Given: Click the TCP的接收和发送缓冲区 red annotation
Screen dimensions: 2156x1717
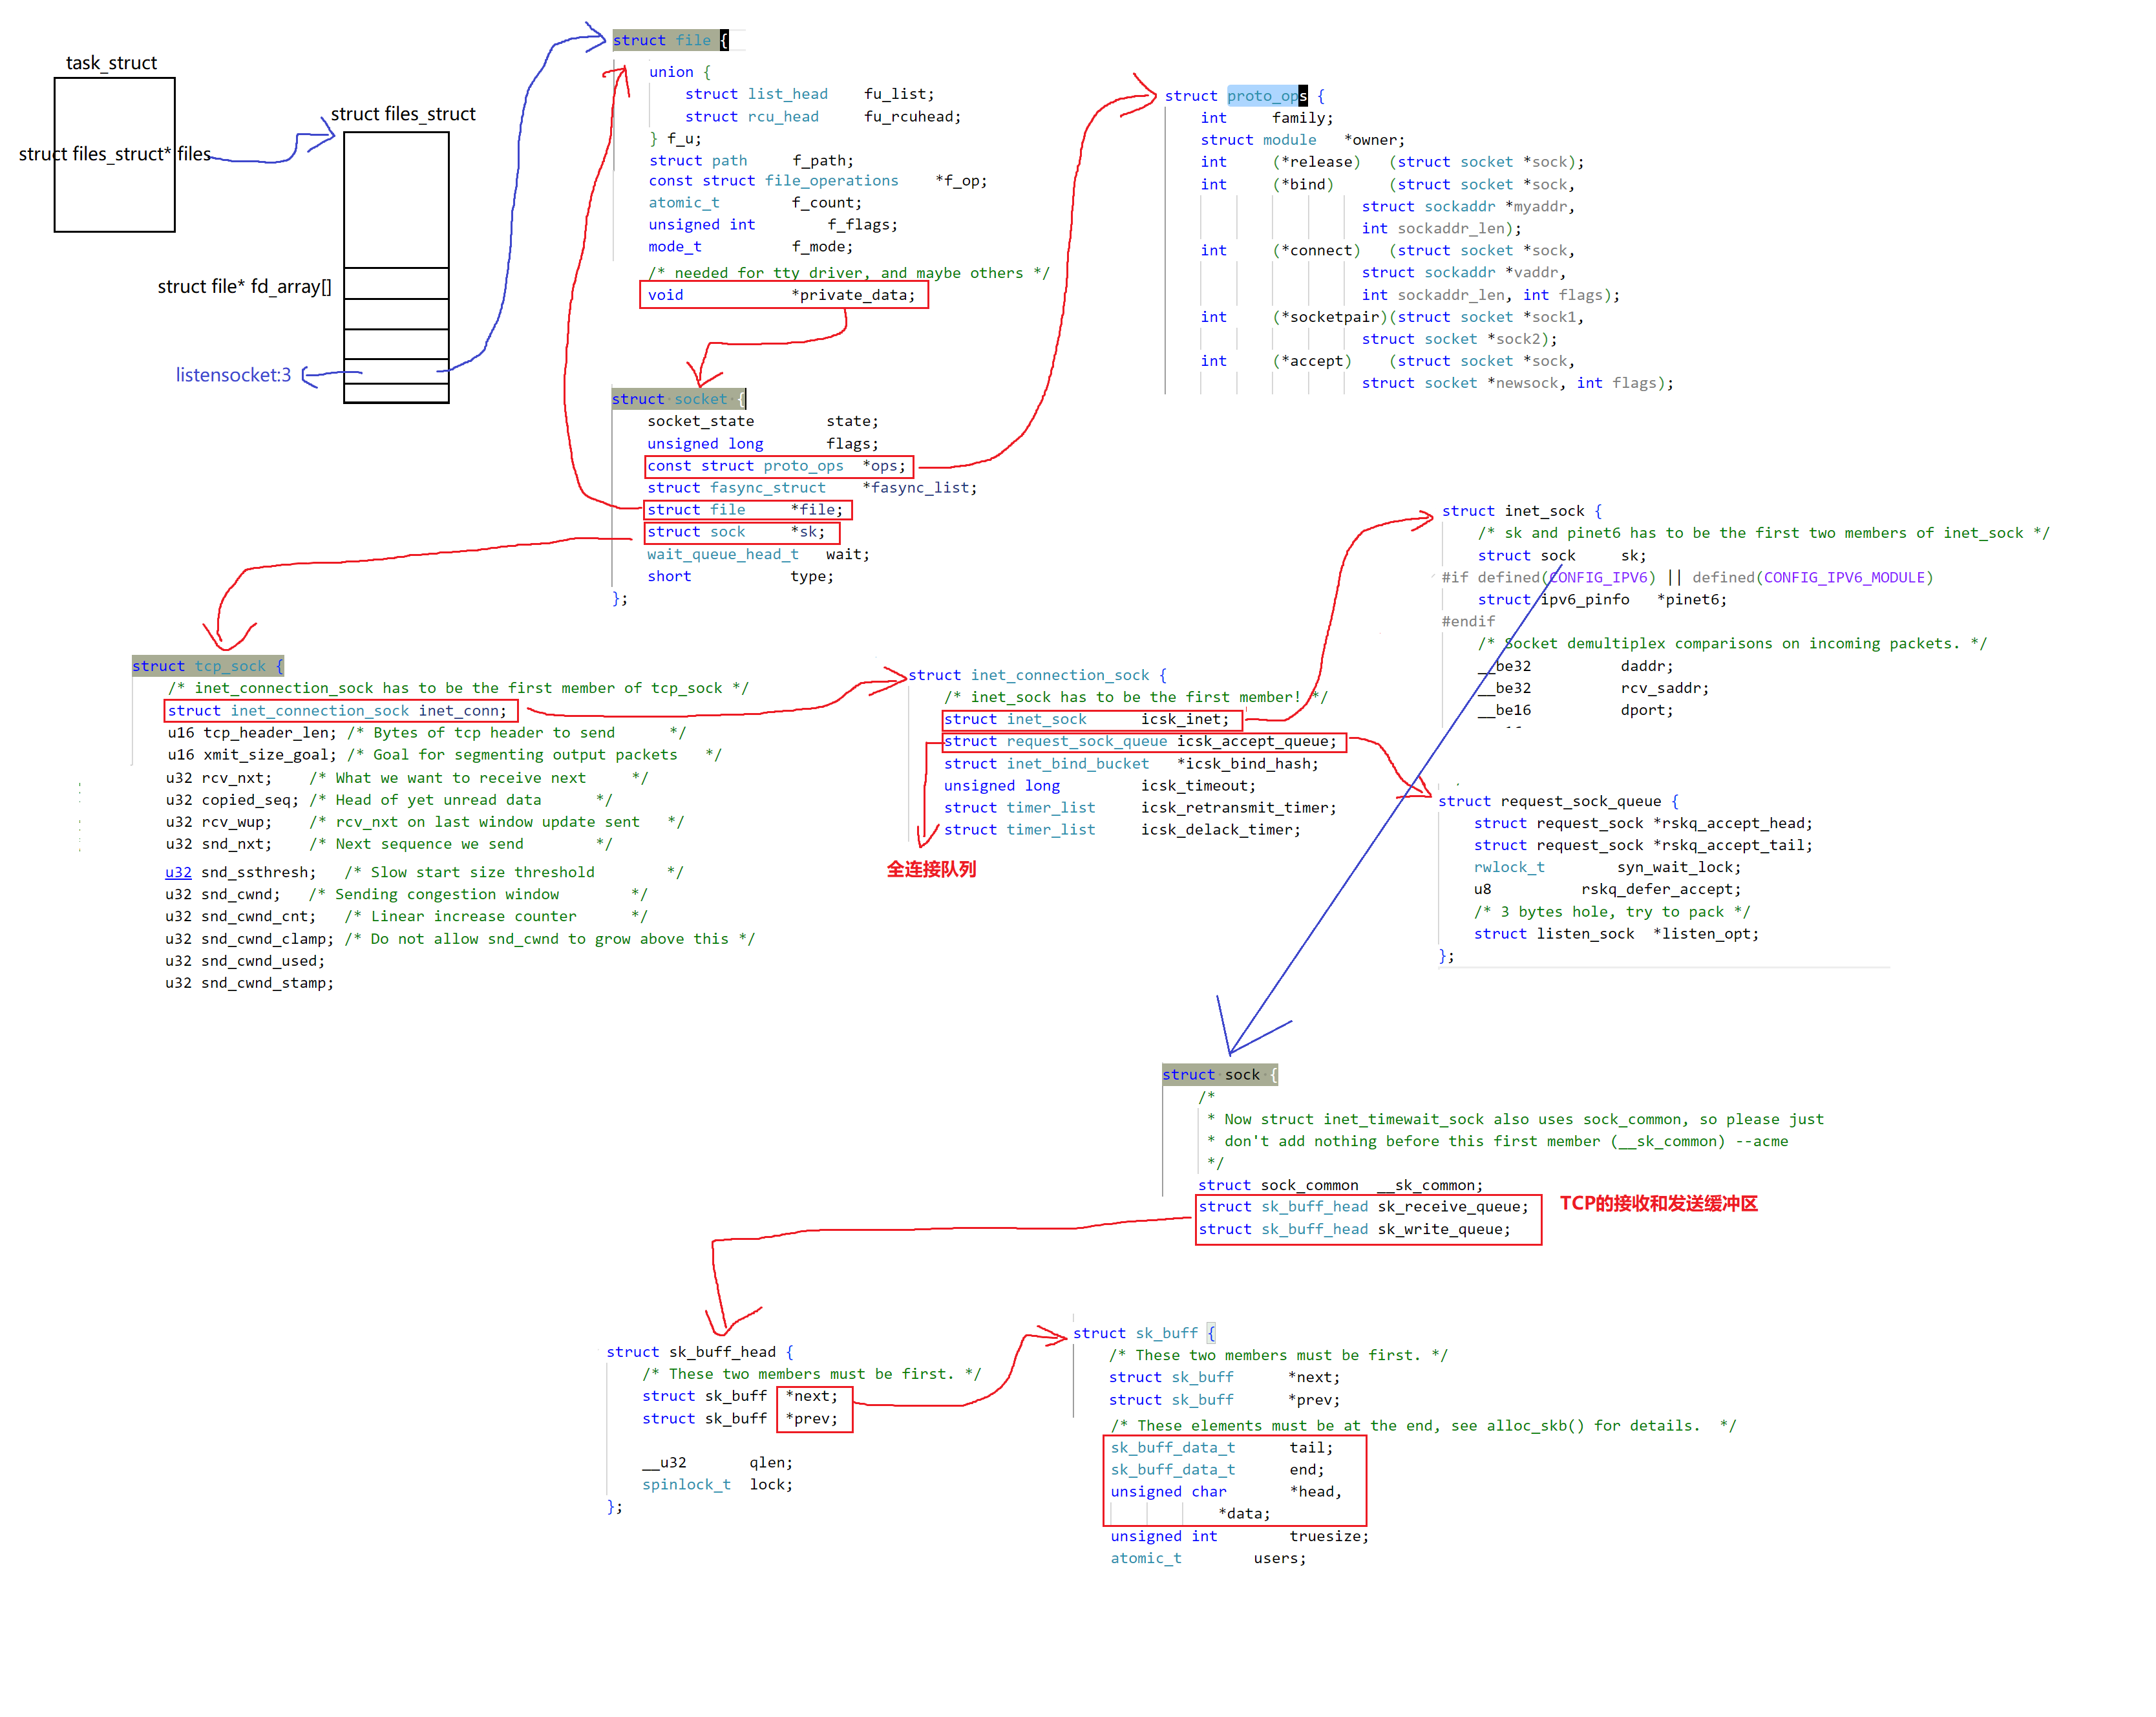Looking at the screenshot, I should (1658, 1204).
